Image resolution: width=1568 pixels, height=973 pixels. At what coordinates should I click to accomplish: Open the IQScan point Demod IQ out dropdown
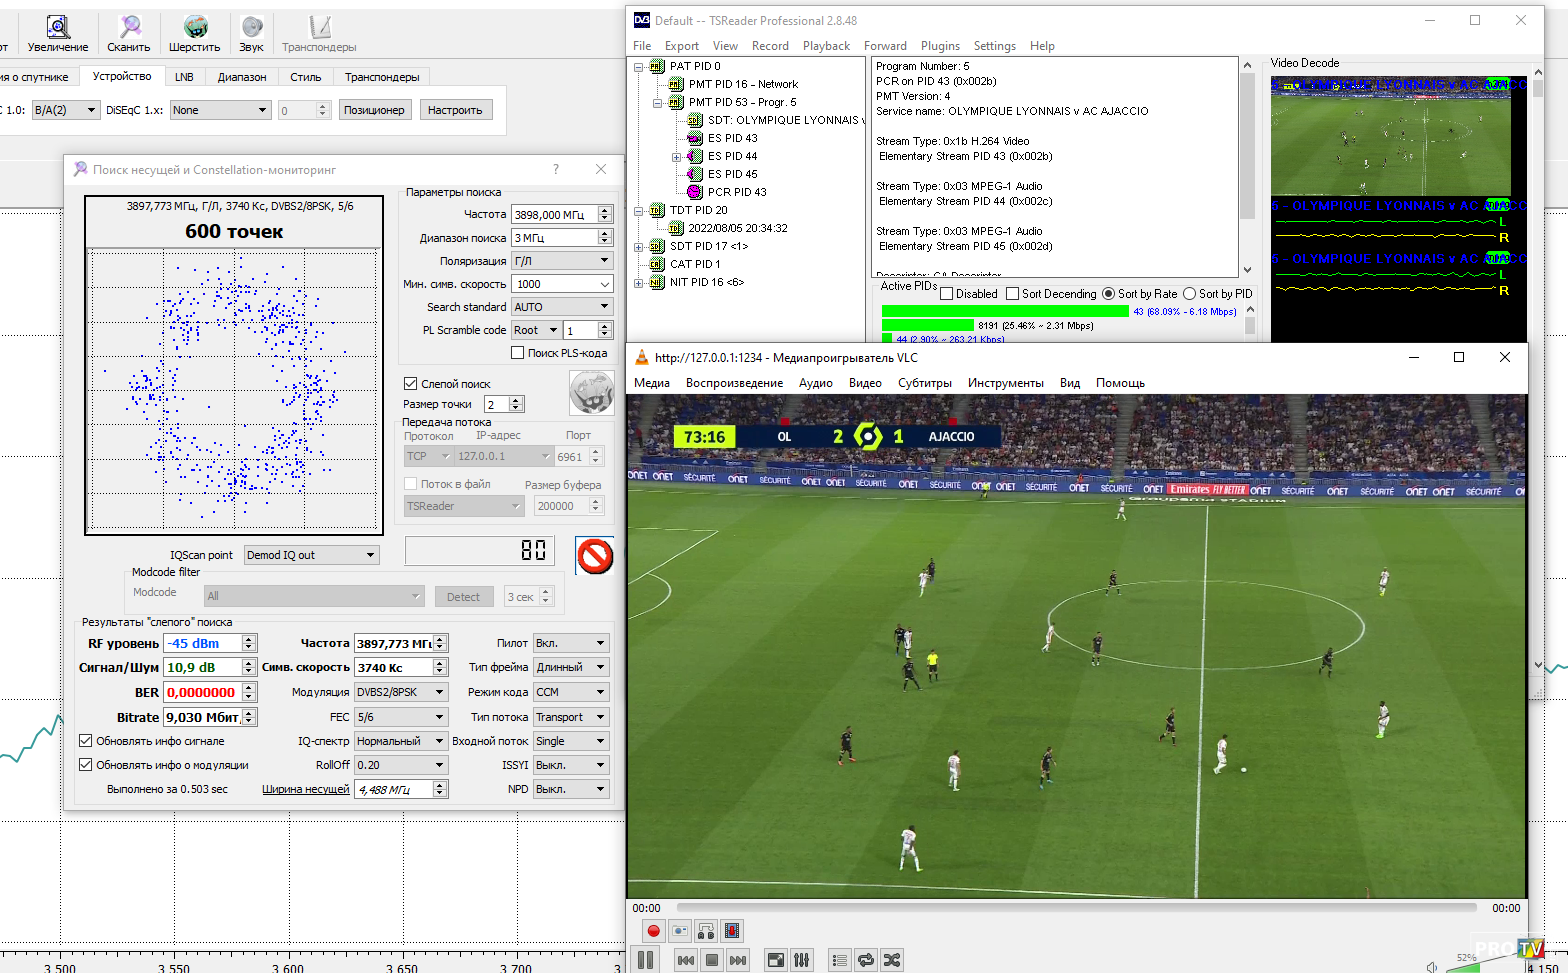(x=311, y=555)
